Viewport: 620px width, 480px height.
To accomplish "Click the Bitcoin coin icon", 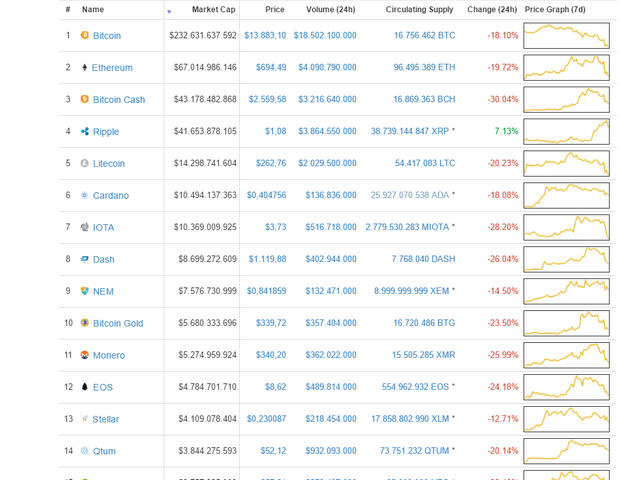I will pos(85,35).
